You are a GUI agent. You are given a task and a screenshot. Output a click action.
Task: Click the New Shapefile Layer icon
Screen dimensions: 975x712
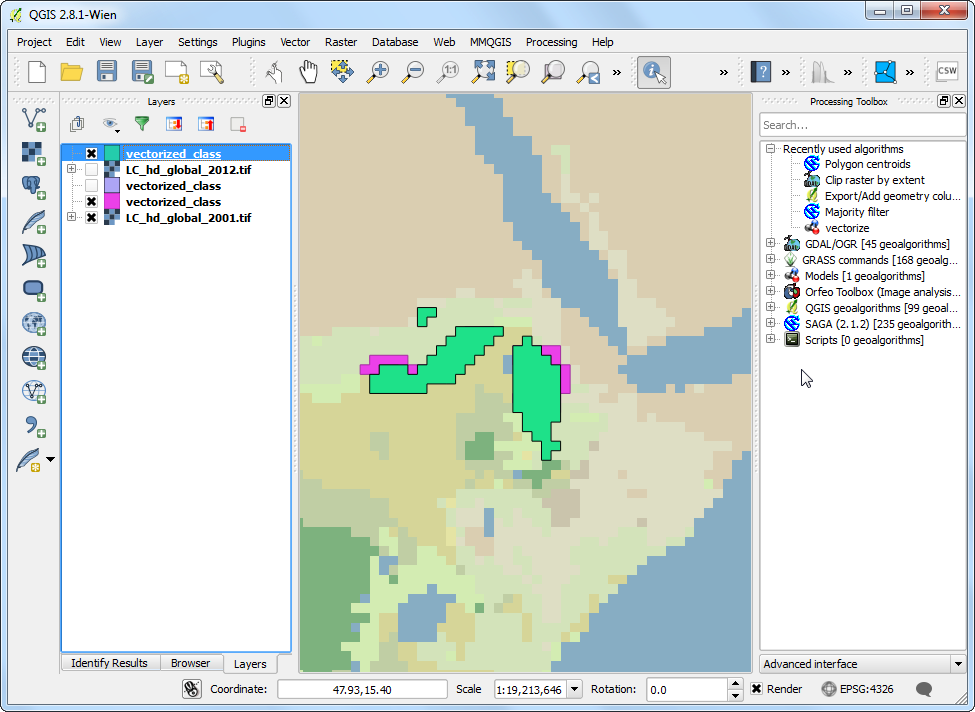click(x=30, y=460)
